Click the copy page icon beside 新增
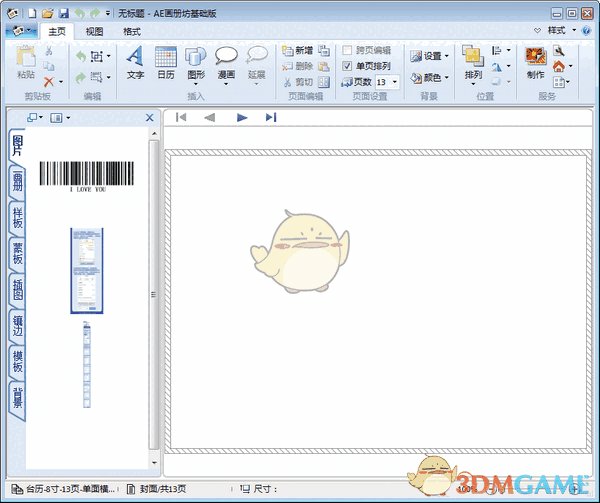Screen dimensions: 600x503 (324, 50)
